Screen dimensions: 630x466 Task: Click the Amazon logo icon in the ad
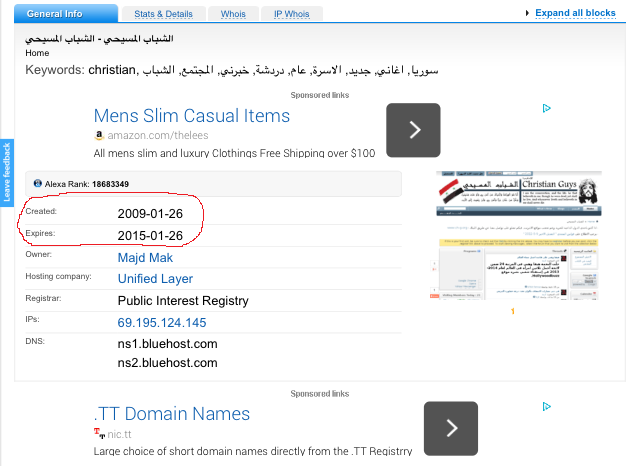pyautogui.click(x=99, y=135)
